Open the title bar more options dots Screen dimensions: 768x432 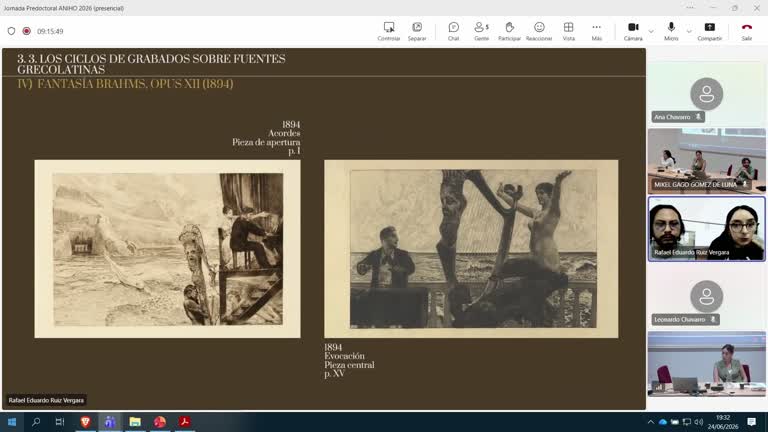coord(690,8)
